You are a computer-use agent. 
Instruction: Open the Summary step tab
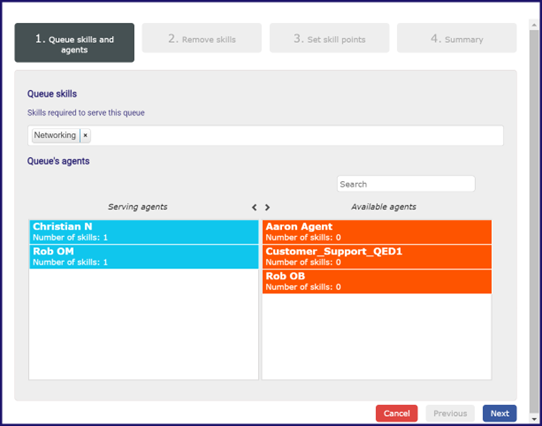457,38
